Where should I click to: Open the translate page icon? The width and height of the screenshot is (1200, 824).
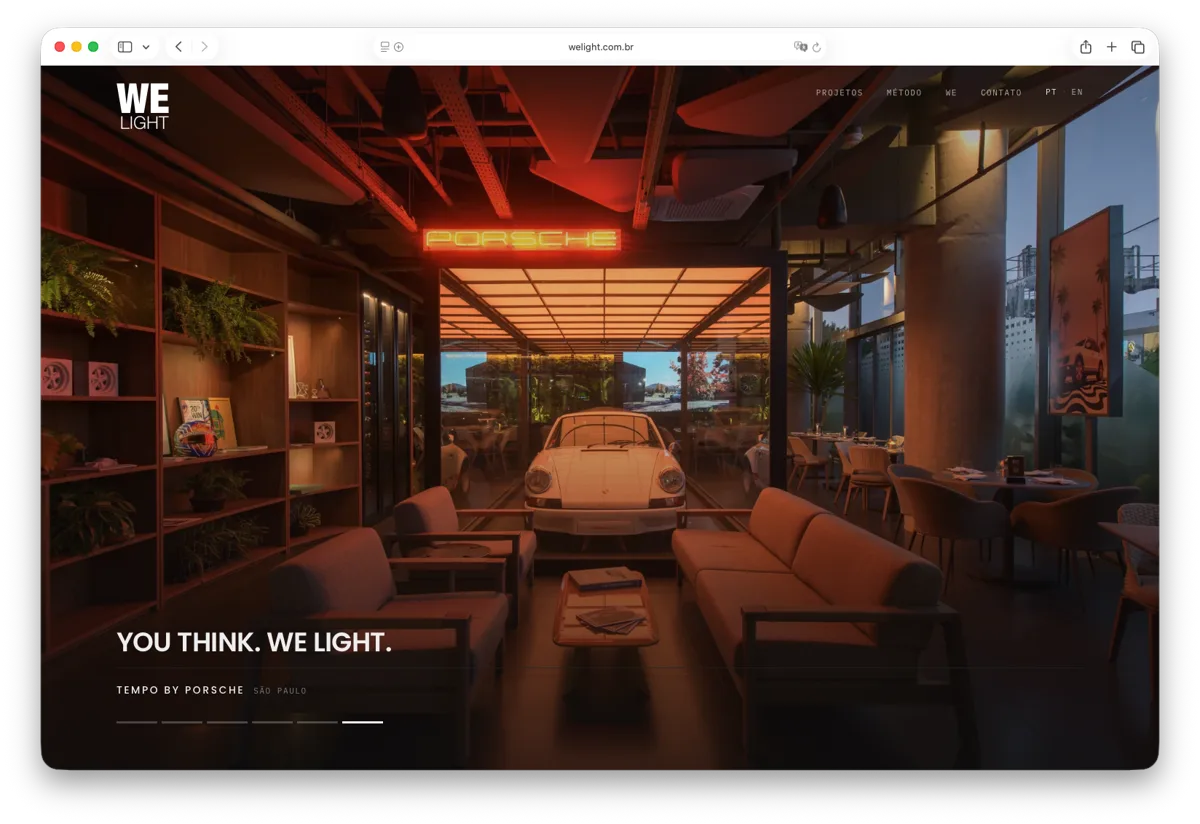click(x=800, y=47)
